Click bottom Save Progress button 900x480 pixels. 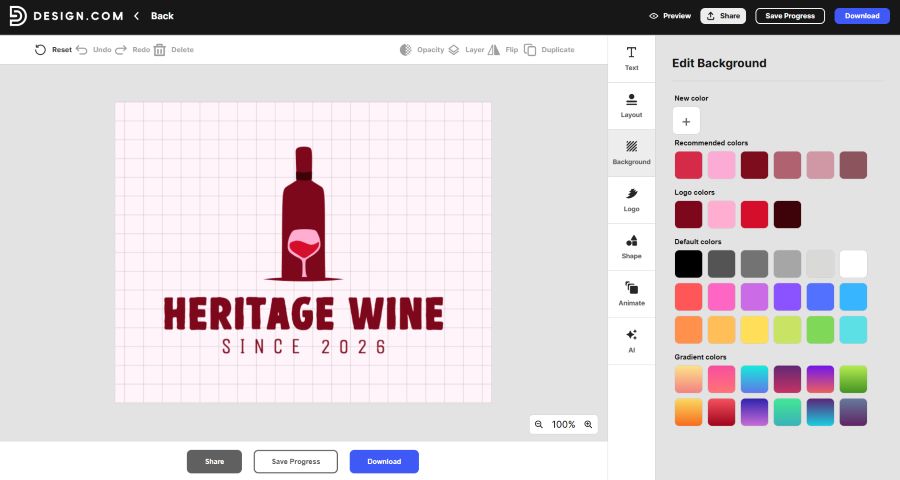[x=296, y=462]
